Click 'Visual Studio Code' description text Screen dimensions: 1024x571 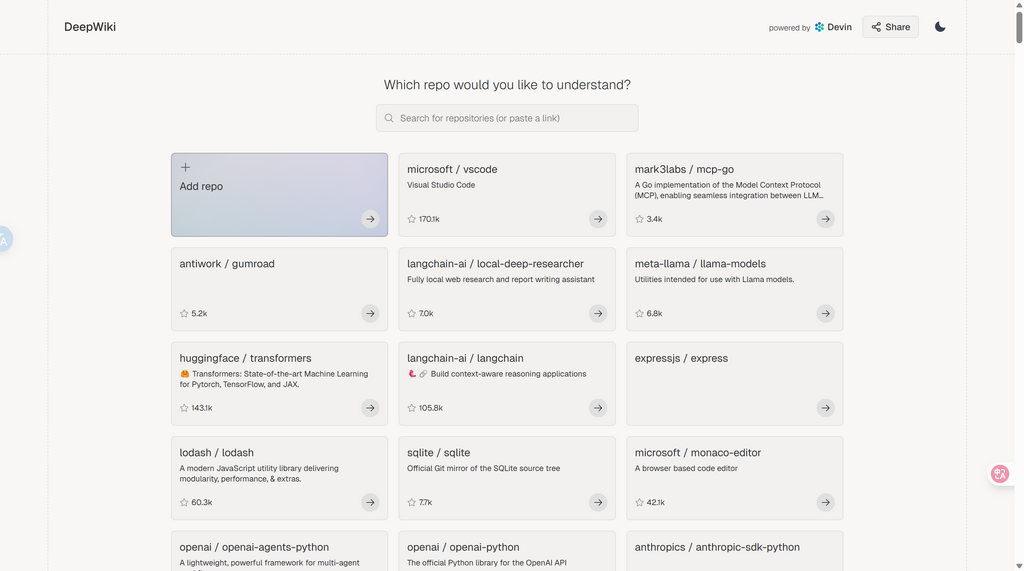point(441,185)
